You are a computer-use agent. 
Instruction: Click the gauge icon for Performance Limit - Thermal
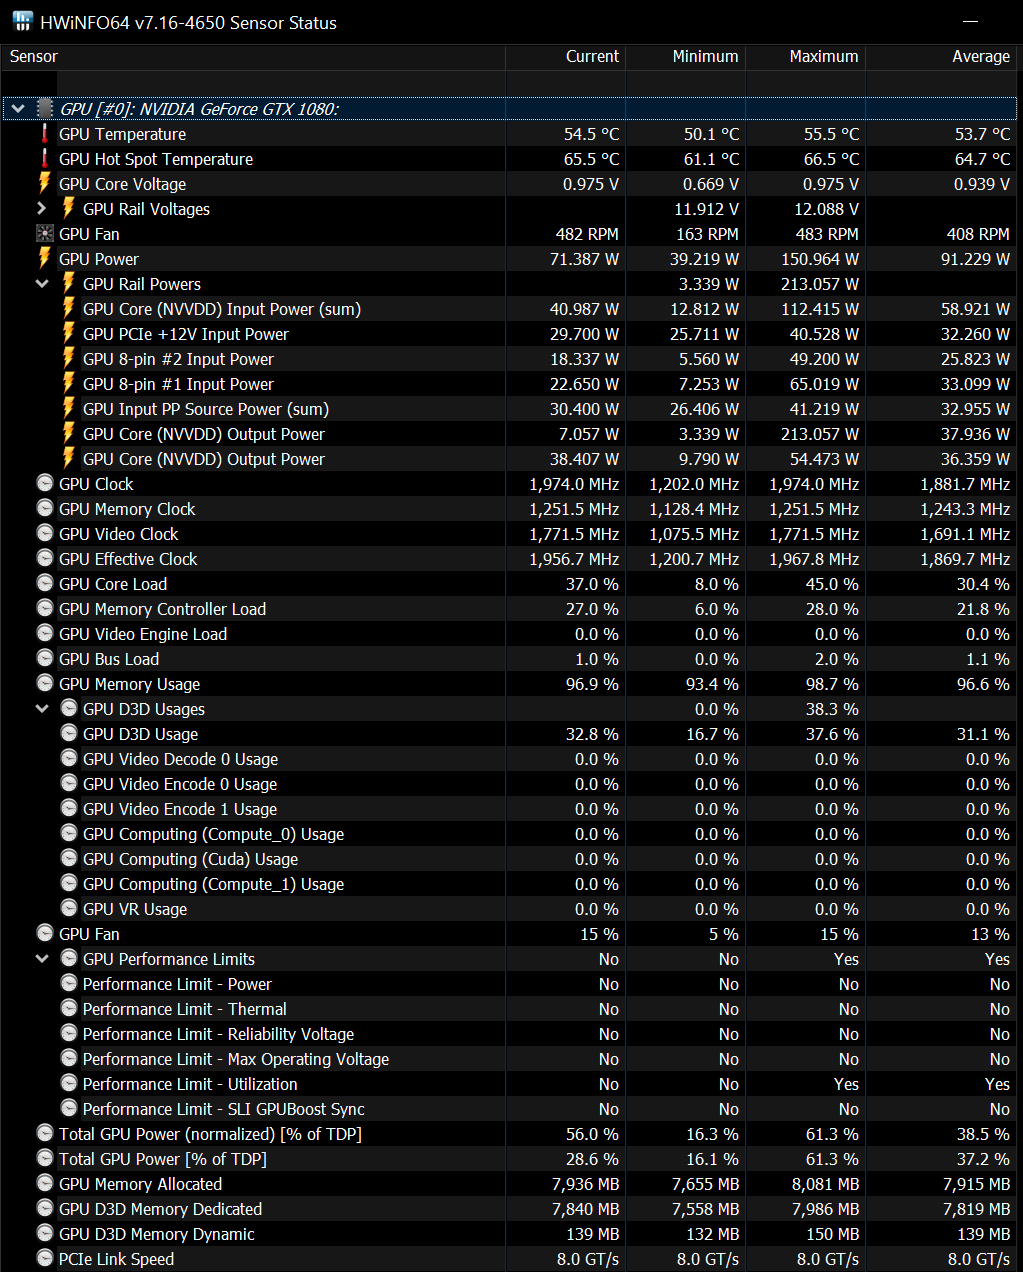point(69,1008)
